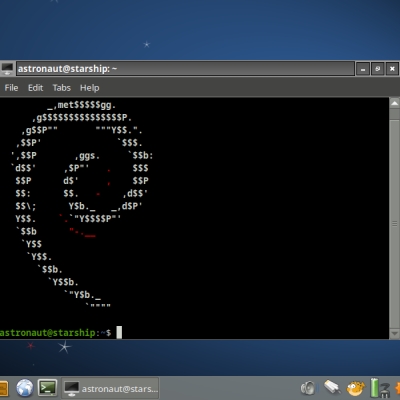Click the terminal scrollbar up arrow
This screenshot has width=400, height=400.
(394, 104)
